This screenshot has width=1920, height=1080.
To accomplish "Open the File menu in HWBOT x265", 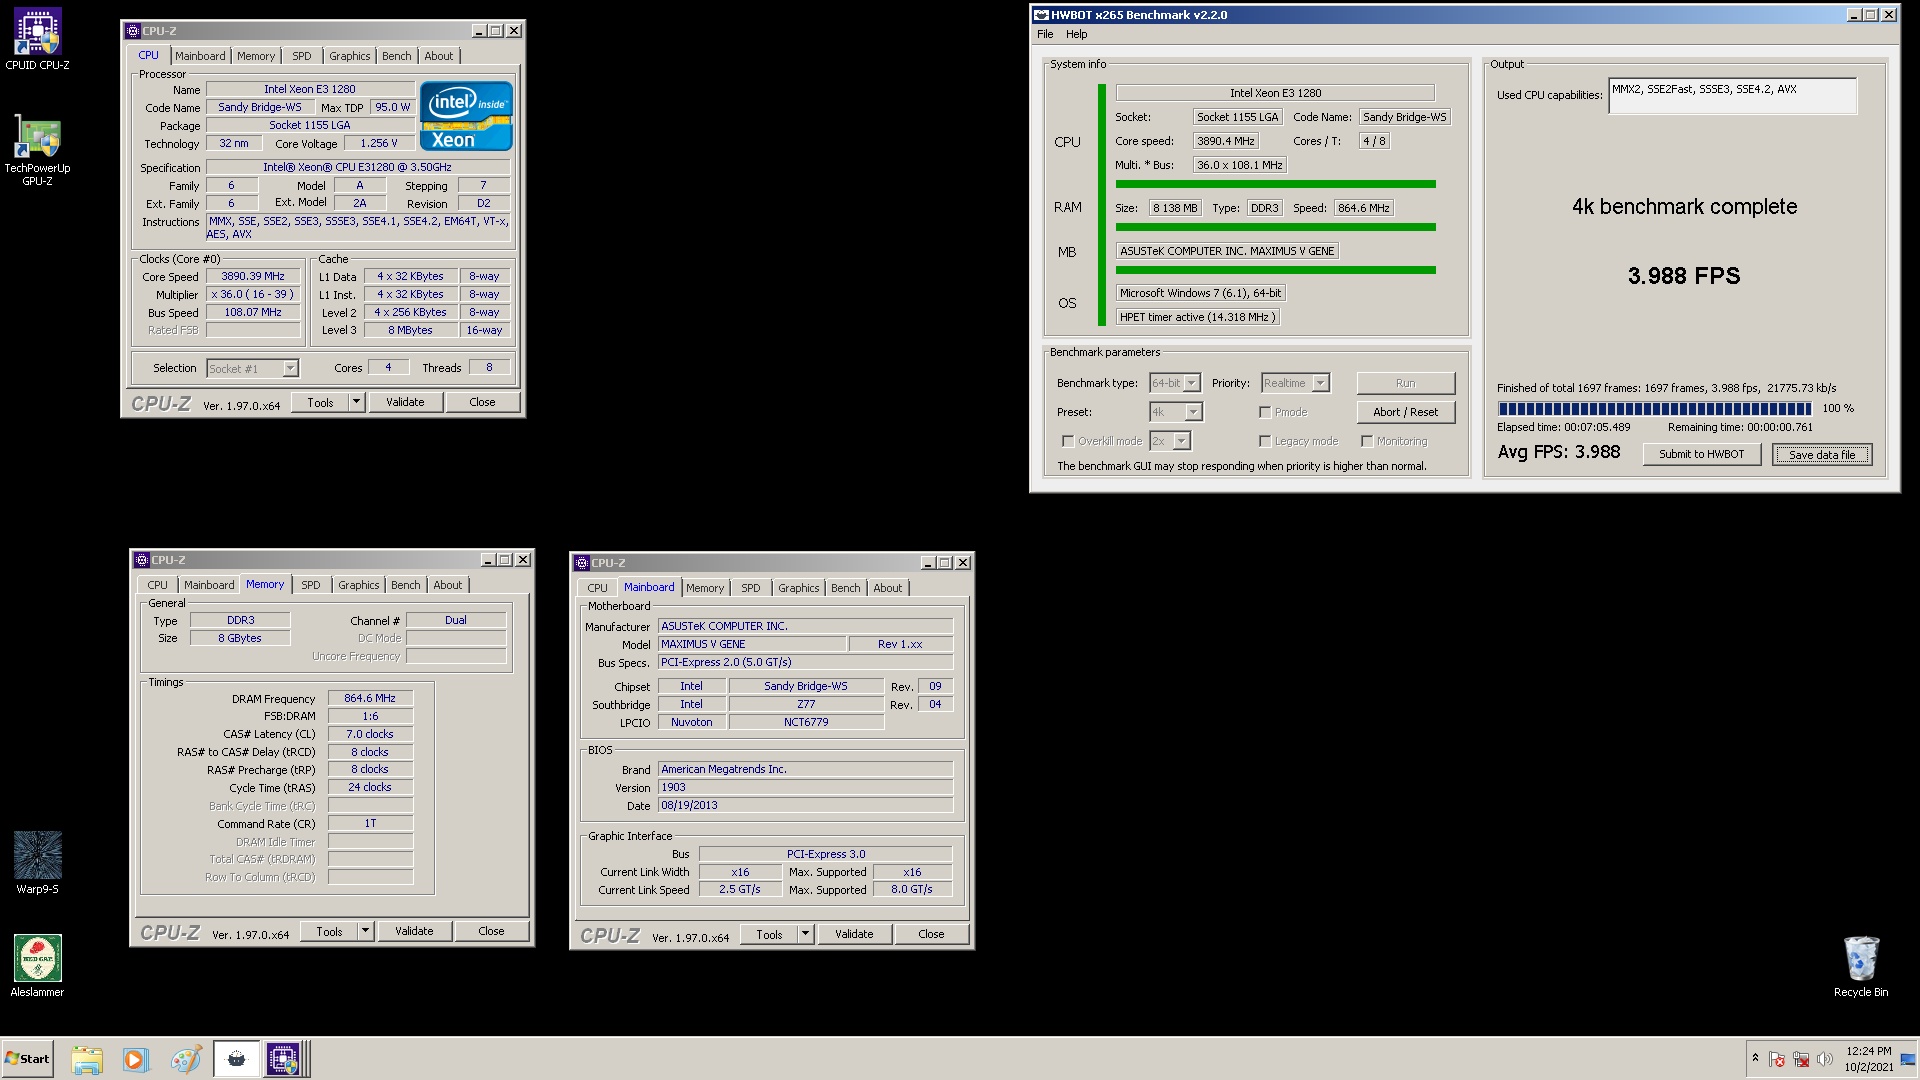I will click(x=1045, y=34).
